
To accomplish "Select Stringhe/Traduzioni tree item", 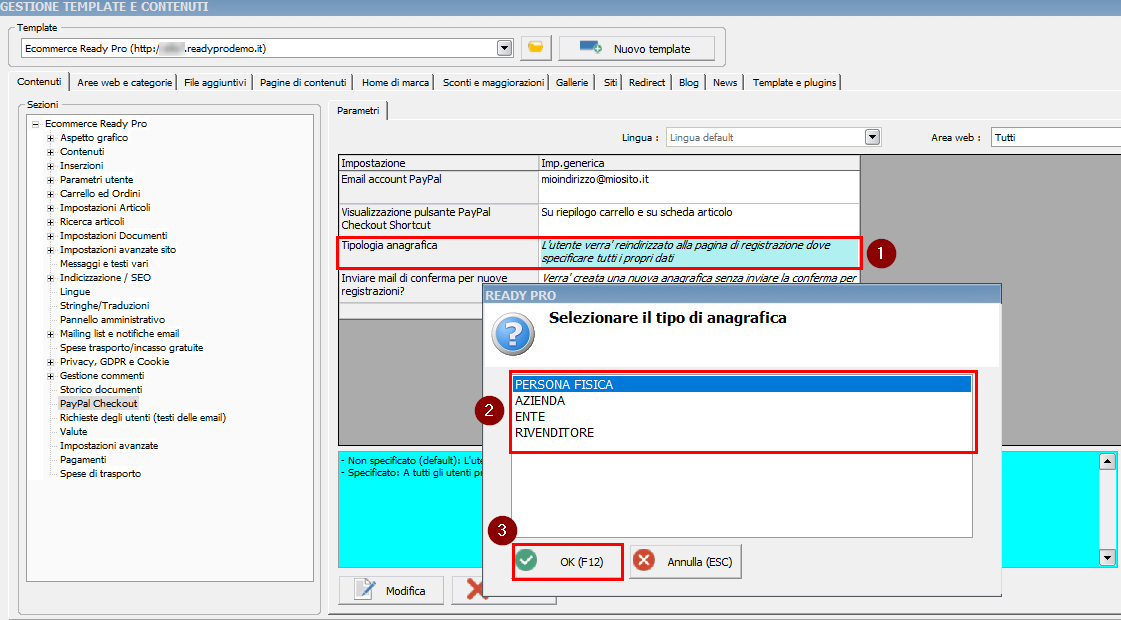I will pyautogui.click(x=104, y=305).
